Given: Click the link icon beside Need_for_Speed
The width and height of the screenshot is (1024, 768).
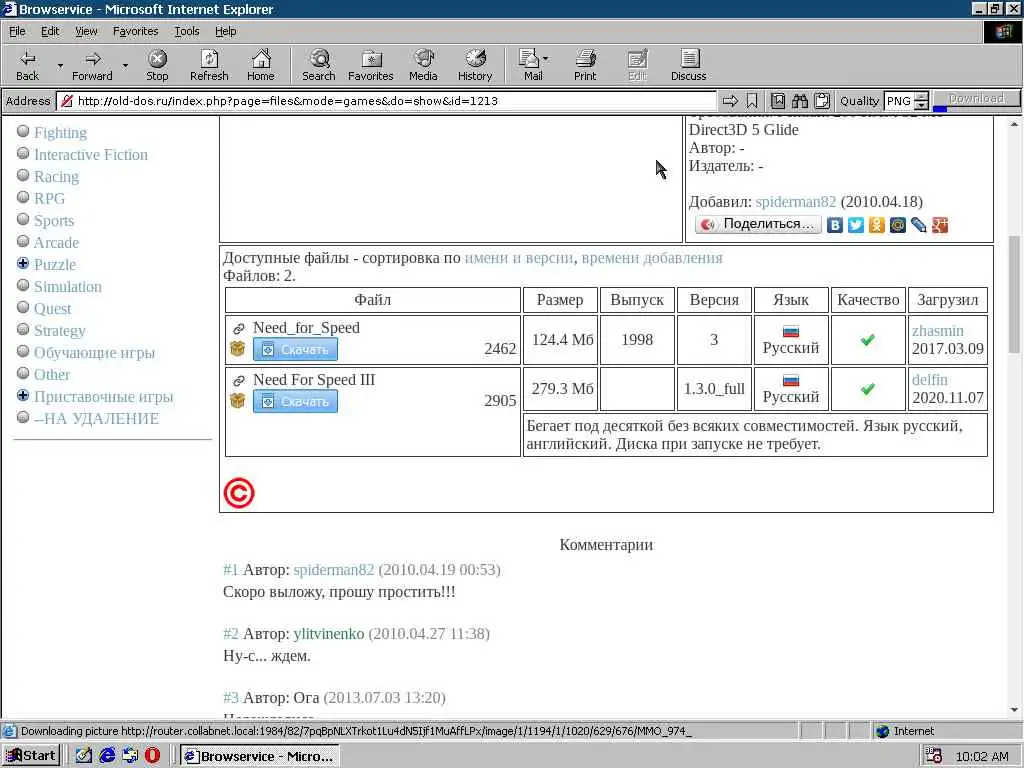Looking at the screenshot, I should (x=238, y=328).
